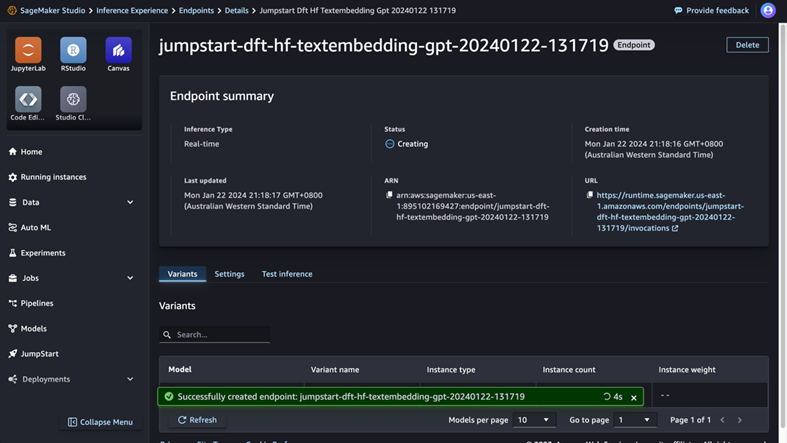Switch to the Test inference tab
Screen dimensions: 787x443
click(287, 274)
